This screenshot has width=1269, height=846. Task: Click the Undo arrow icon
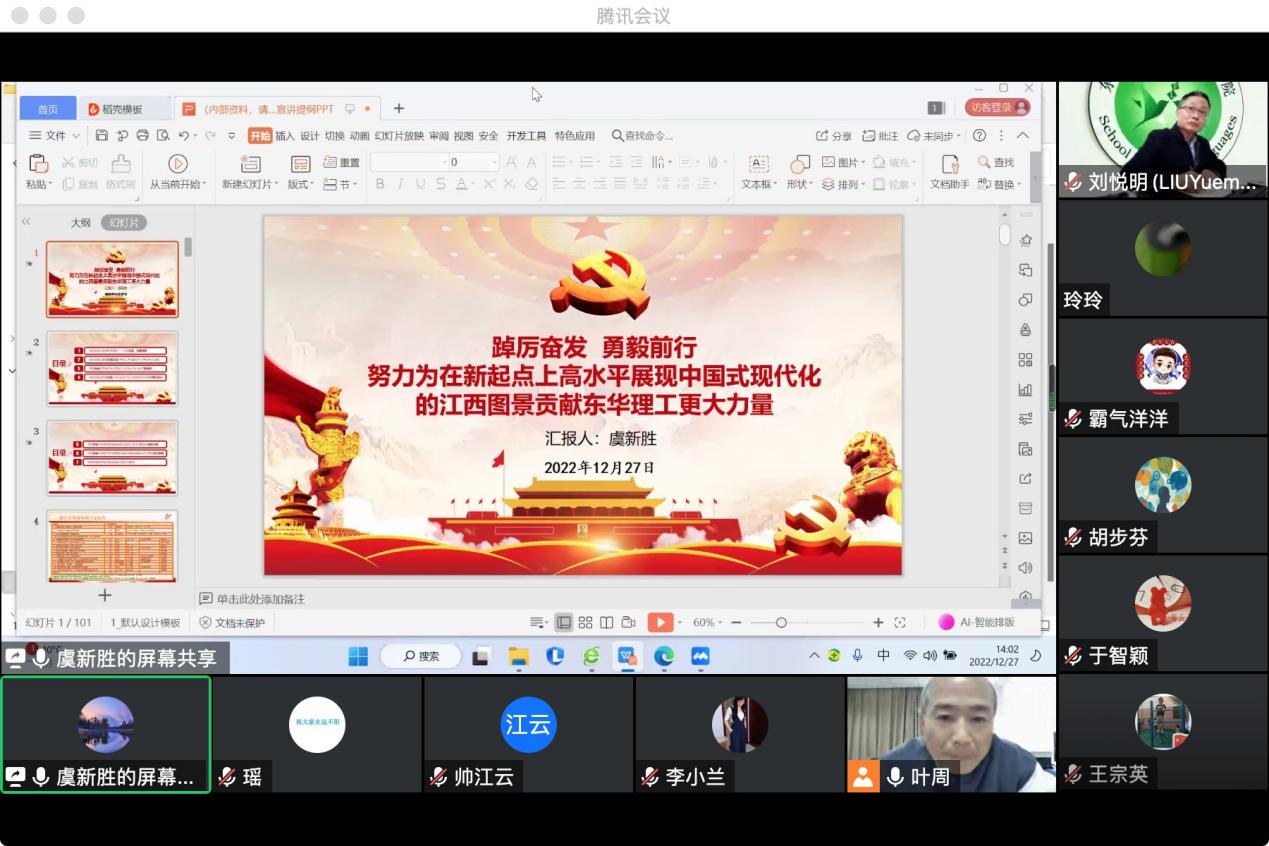(x=184, y=136)
